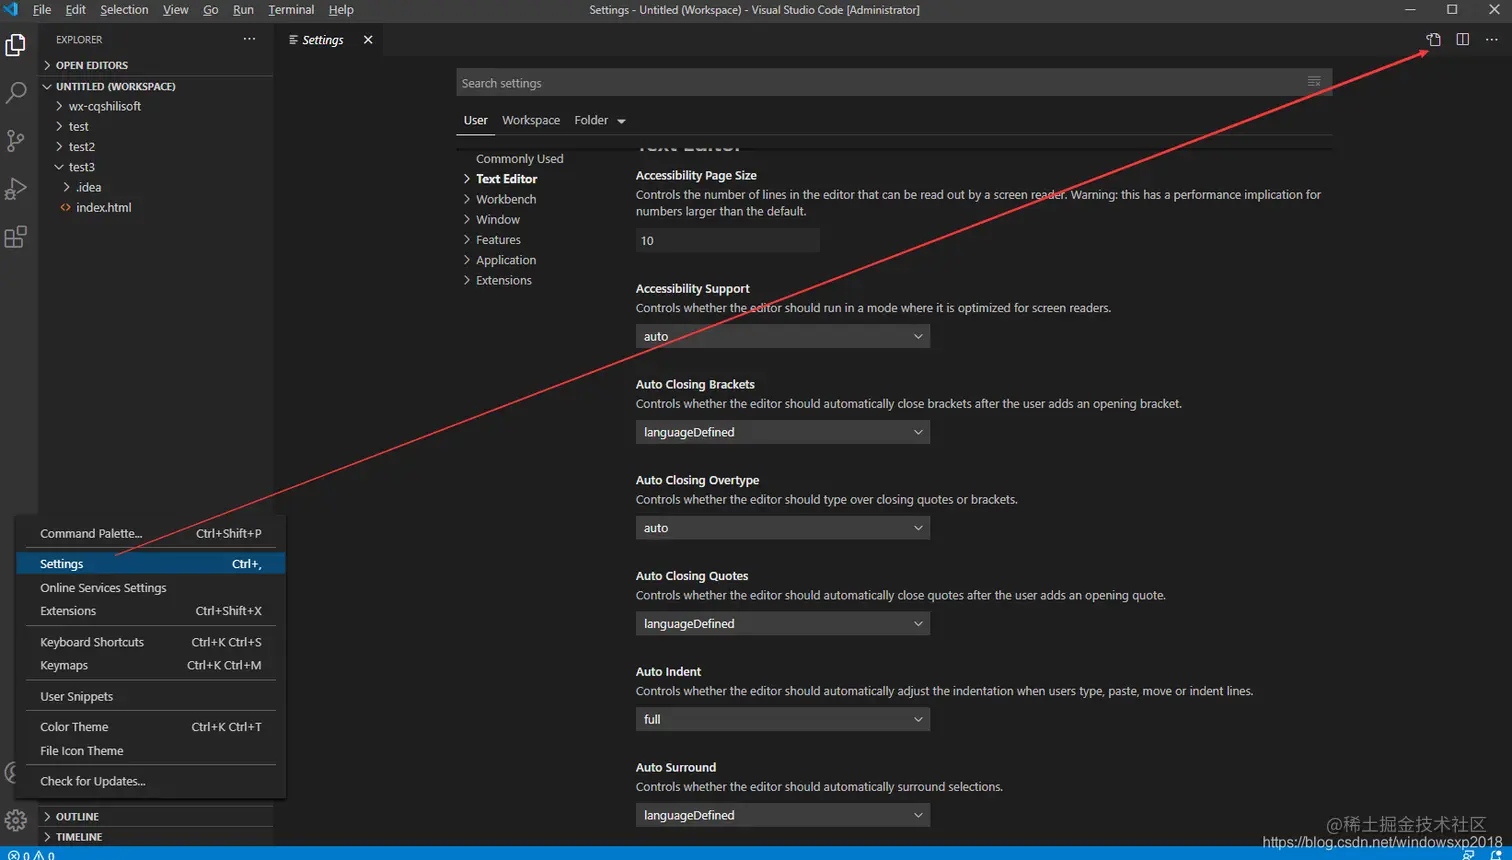Screen dimensions: 1512x860
Task: Collapse the test3 folder
Action: pyautogui.click(x=155, y=167)
